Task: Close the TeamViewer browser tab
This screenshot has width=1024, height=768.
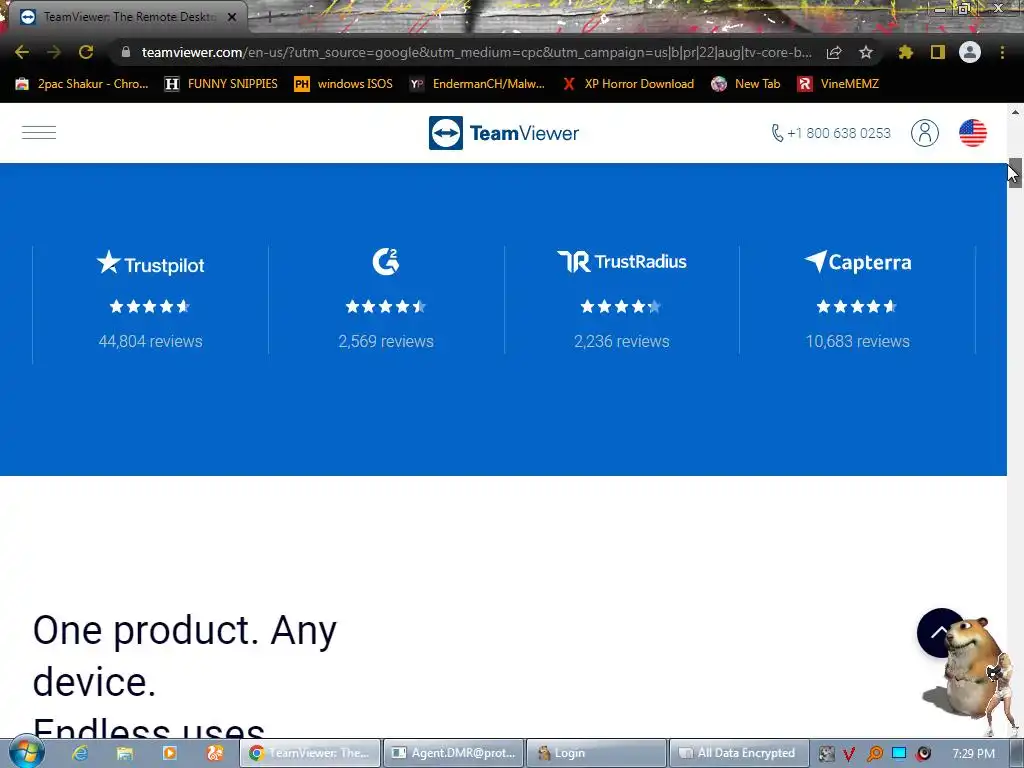Action: point(232,17)
